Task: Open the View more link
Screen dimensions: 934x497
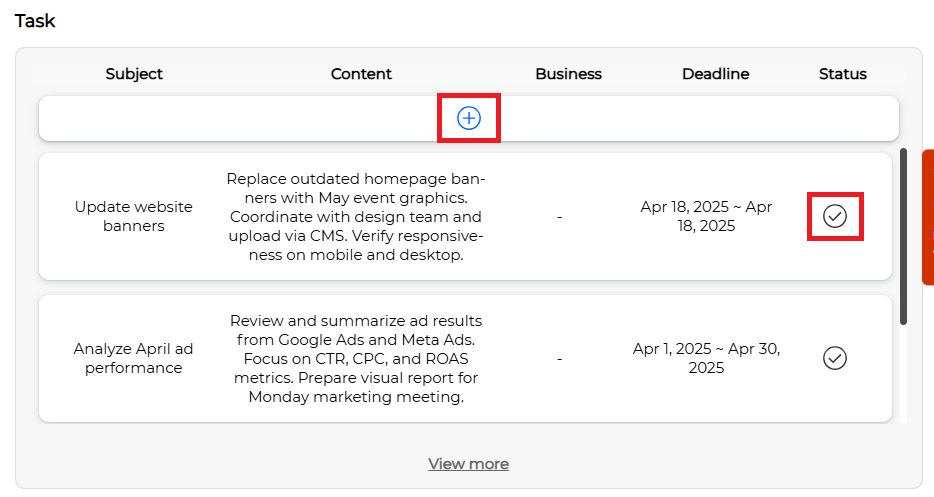Action: (468, 464)
